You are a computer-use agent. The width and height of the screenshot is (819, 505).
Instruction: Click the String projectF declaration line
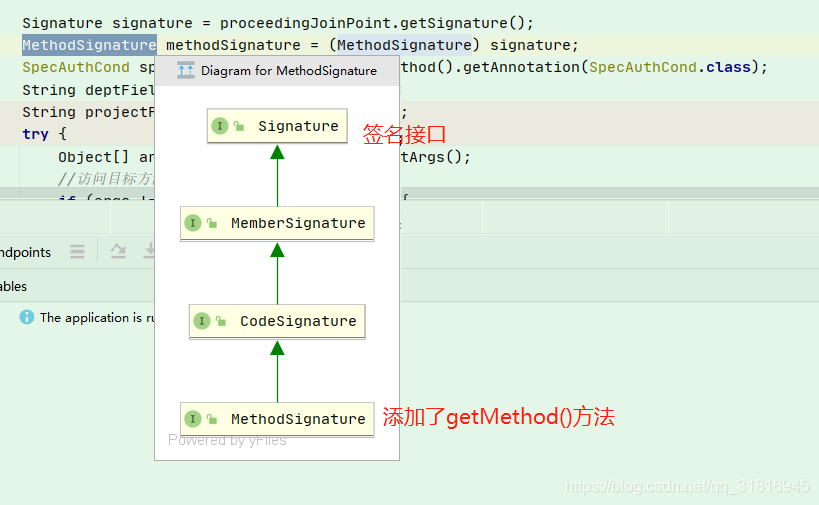(x=88, y=112)
